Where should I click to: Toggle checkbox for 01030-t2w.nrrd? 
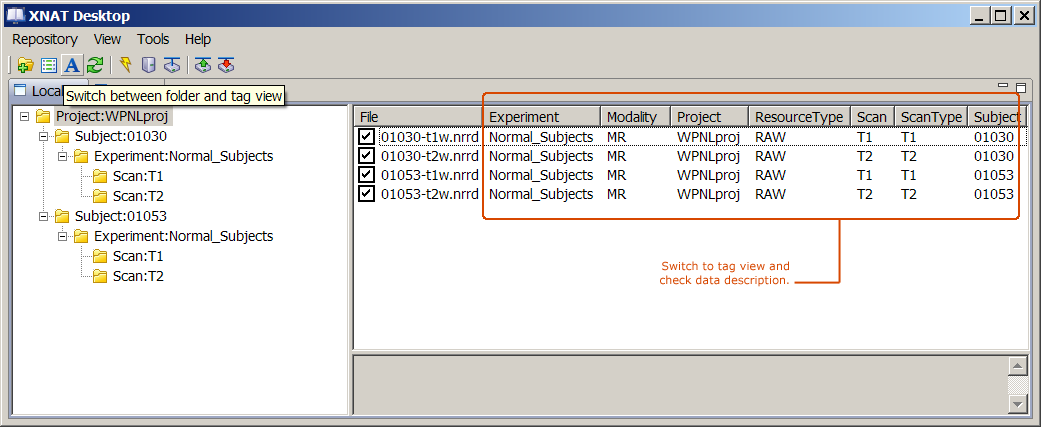(x=367, y=156)
